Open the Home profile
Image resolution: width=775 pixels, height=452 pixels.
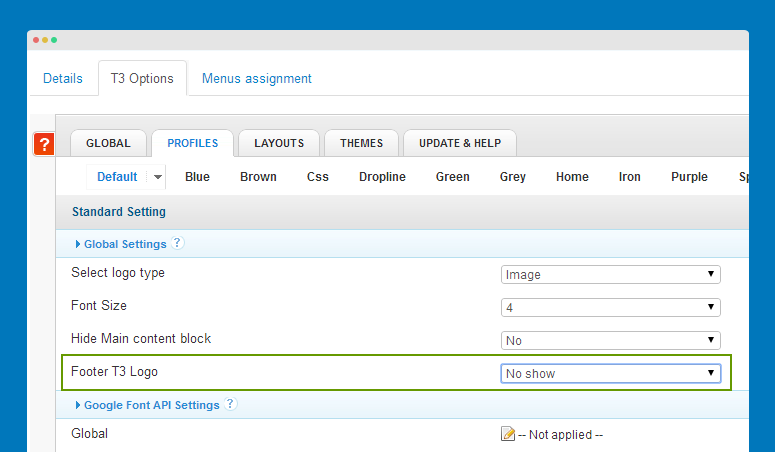pyautogui.click(x=572, y=177)
